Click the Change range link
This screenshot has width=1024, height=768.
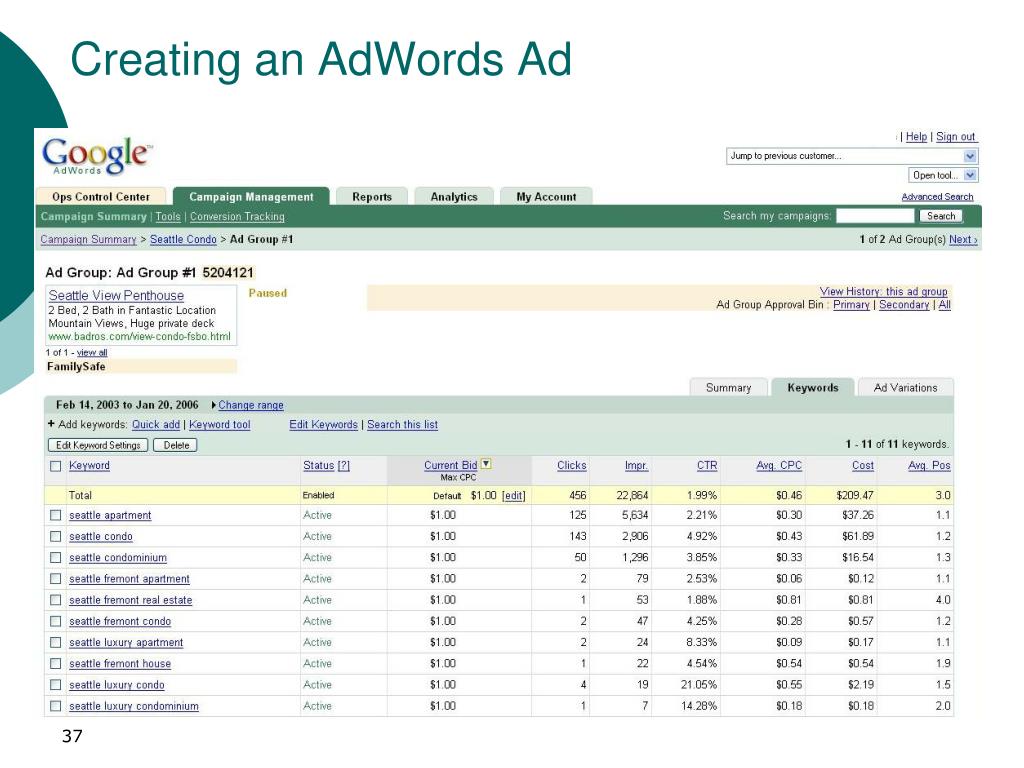(x=251, y=405)
